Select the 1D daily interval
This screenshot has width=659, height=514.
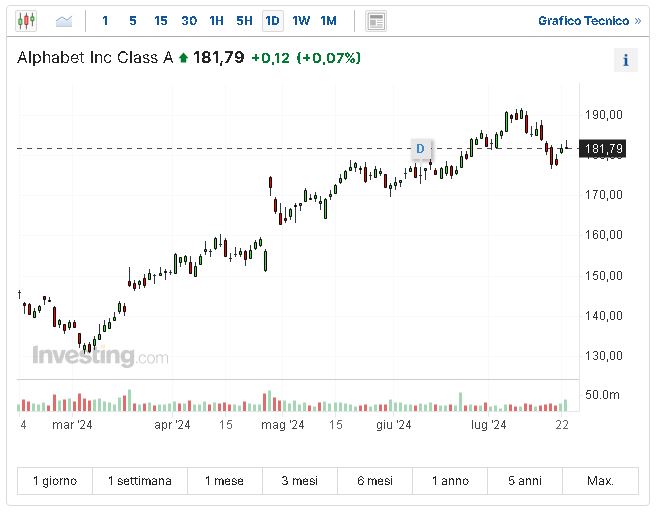pos(273,21)
